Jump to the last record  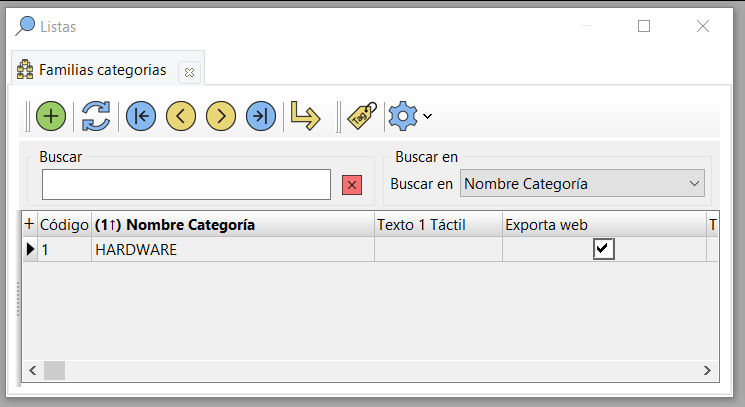tap(261, 116)
